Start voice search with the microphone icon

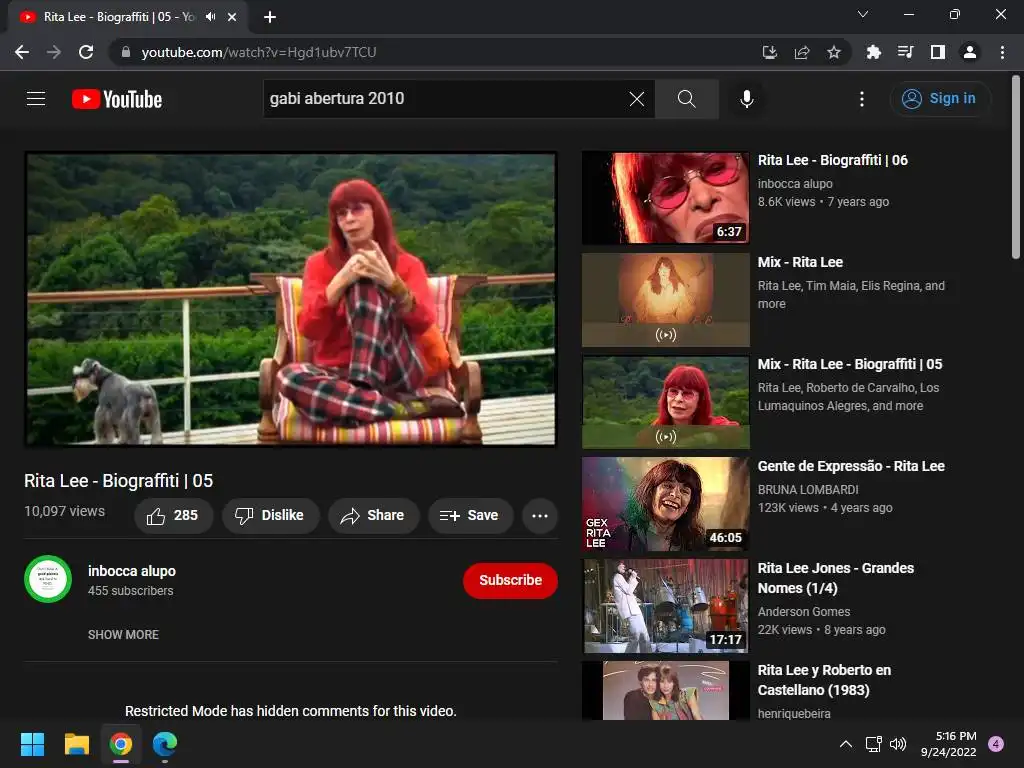(747, 99)
